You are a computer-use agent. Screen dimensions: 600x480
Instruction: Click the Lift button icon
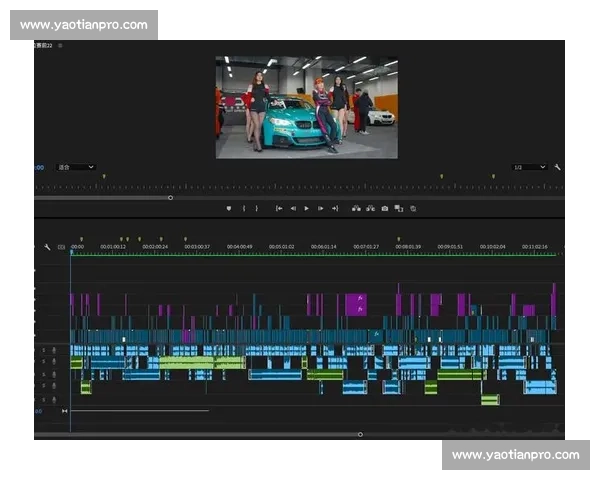point(355,208)
